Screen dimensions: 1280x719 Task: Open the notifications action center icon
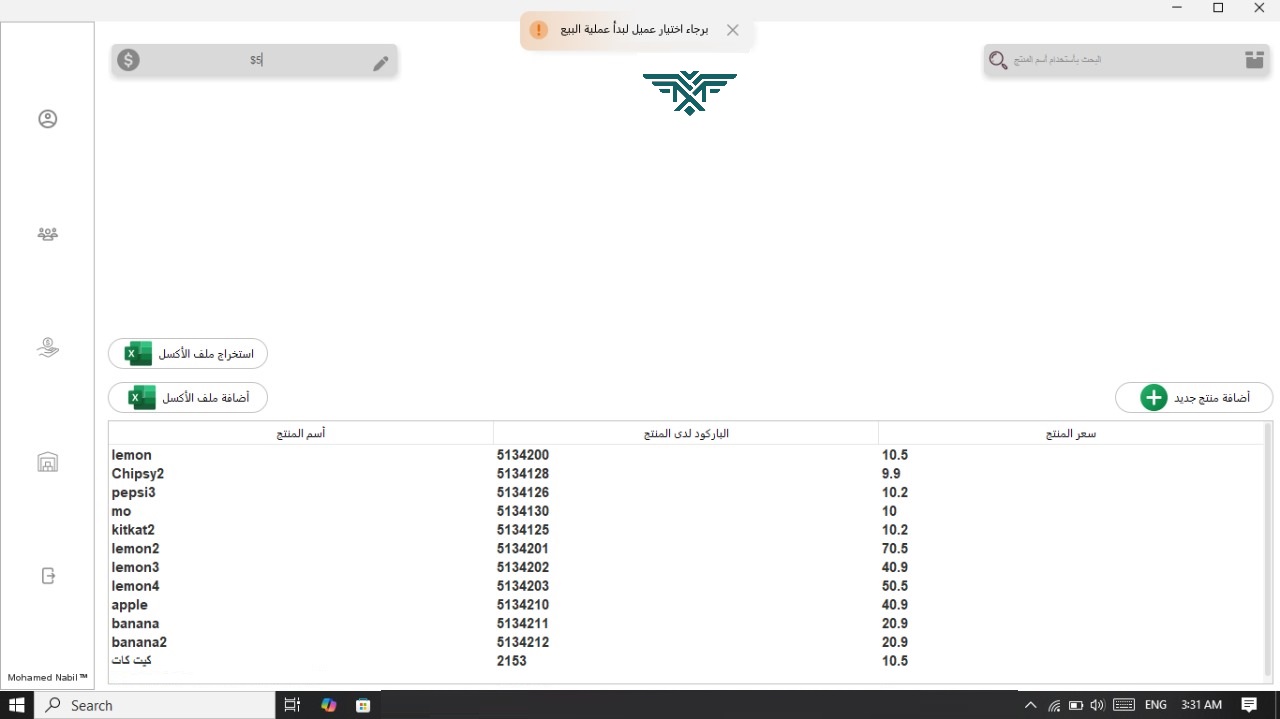(x=1249, y=705)
